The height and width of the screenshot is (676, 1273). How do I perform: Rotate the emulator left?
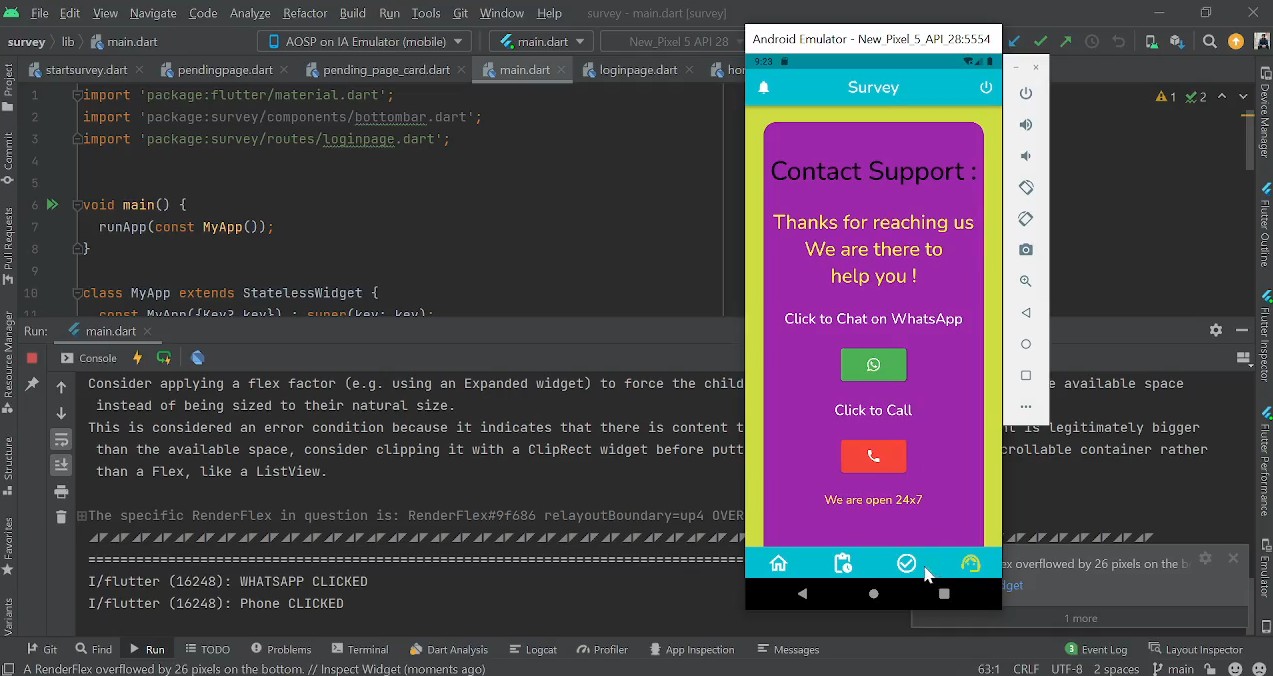[x=1026, y=187]
